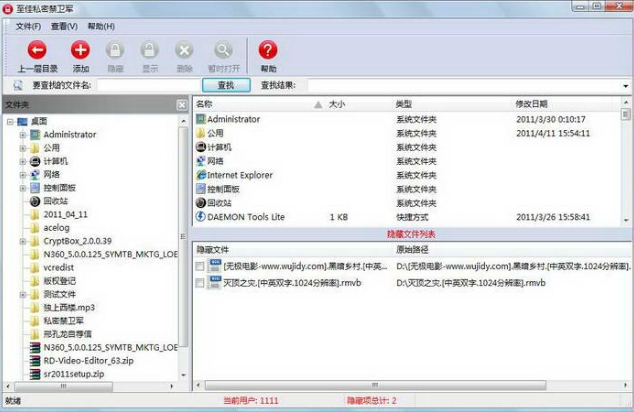Expand 计算机 node in folder tree
The width and height of the screenshot is (634, 412).
23,161
